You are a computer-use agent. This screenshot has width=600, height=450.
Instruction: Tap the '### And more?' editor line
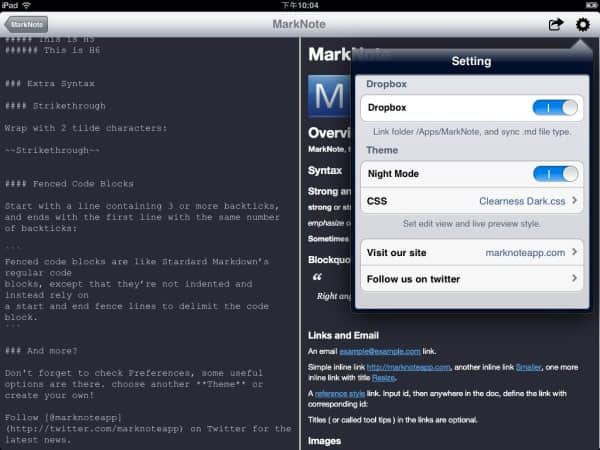41,351
